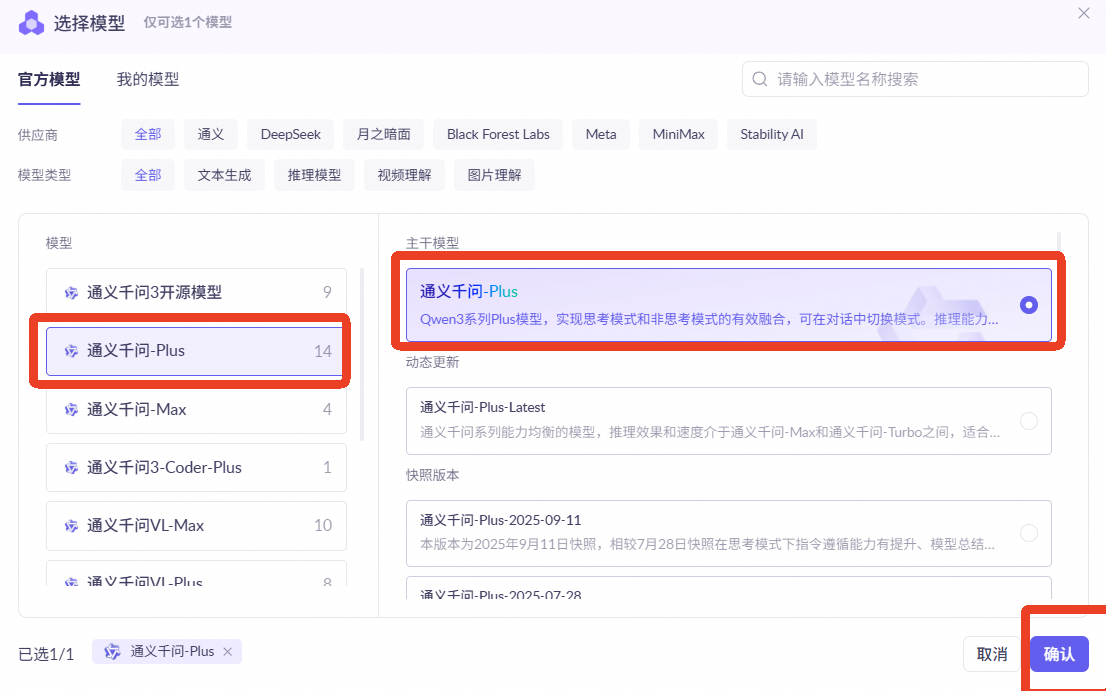Viewport: 1106px width, 691px height.
Task: Click the count 10 next to 通义千问VL-Max
Action: pos(323,526)
